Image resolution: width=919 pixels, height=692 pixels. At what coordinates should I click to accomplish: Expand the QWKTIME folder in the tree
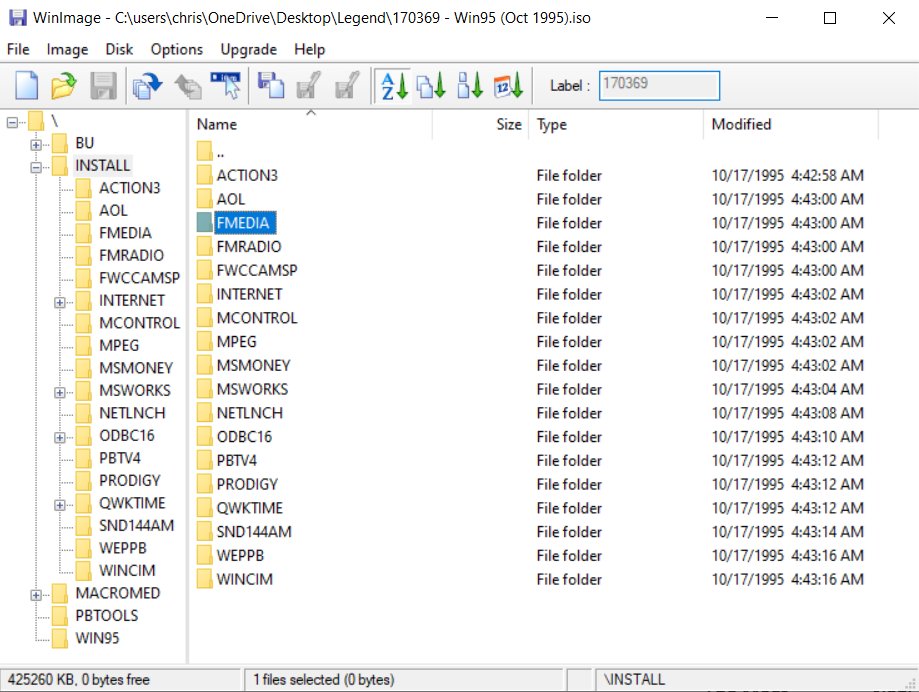coord(60,505)
